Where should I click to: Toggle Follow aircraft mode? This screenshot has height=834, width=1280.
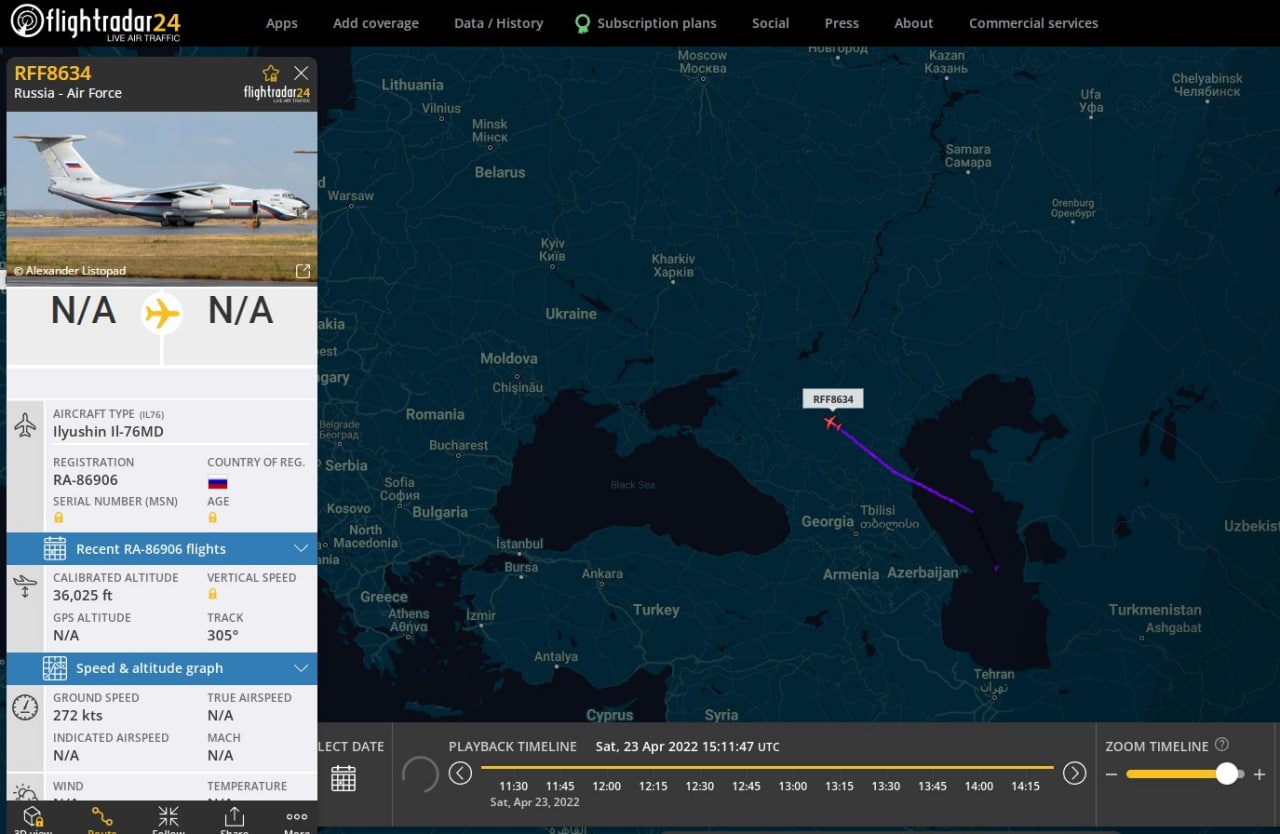[168, 818]
